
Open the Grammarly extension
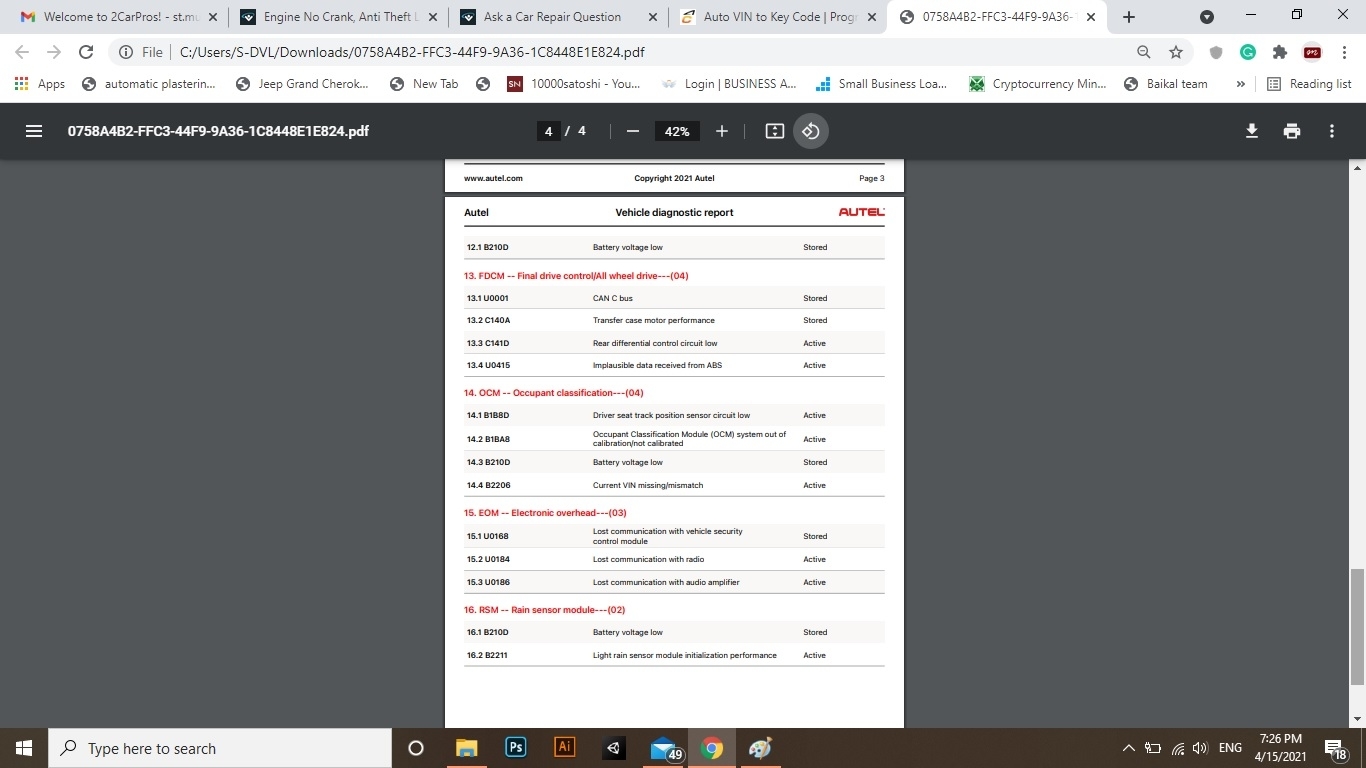click(1248, 52)
